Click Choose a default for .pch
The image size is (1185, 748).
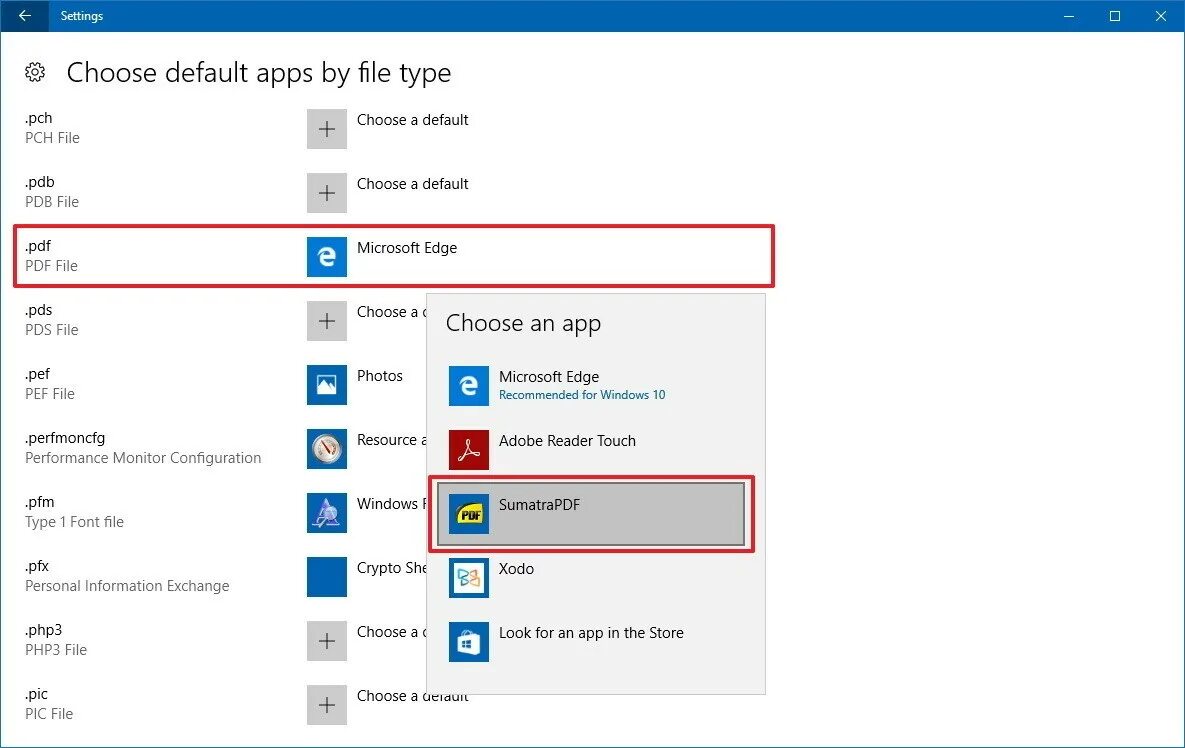pos(413,120)
